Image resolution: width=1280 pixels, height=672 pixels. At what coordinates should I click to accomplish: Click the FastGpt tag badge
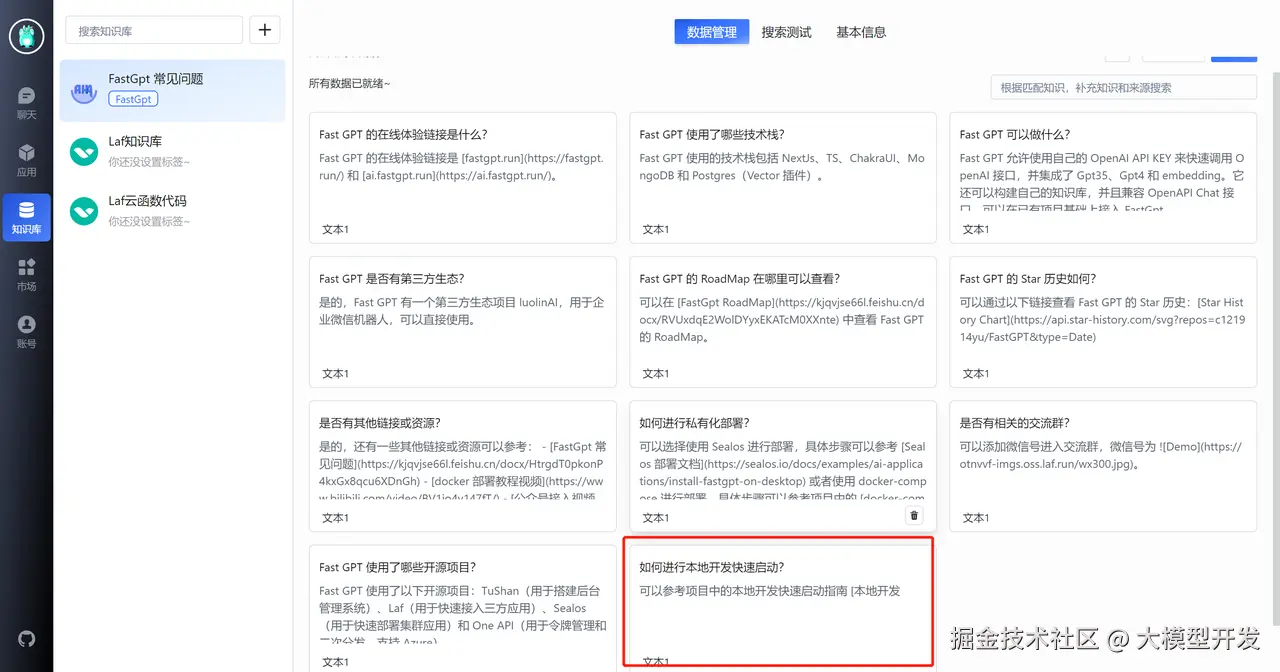coord(133,99)
